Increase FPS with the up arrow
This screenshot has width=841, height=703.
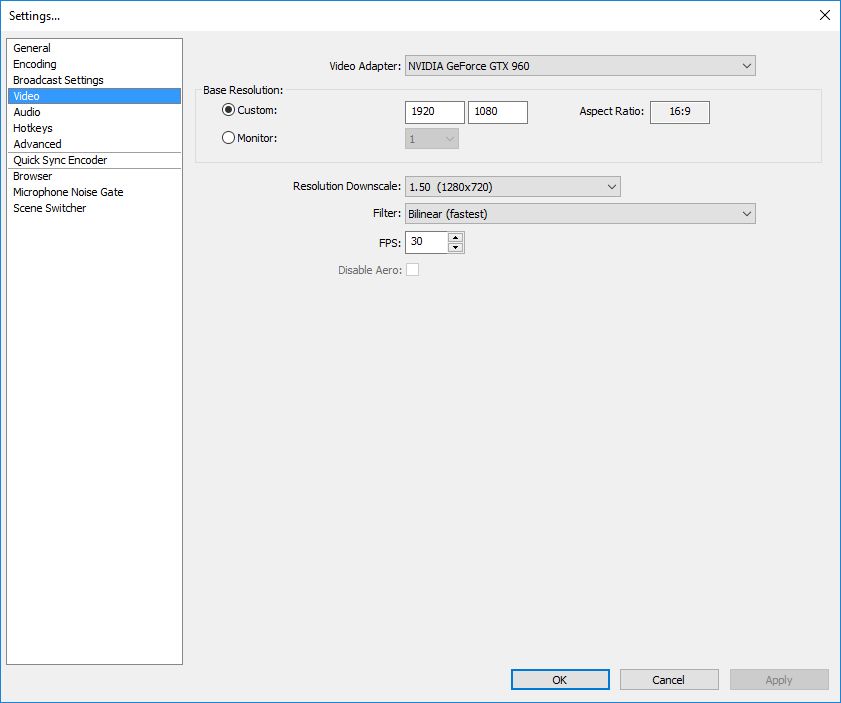pyautogui.click(x=456, y=237)
